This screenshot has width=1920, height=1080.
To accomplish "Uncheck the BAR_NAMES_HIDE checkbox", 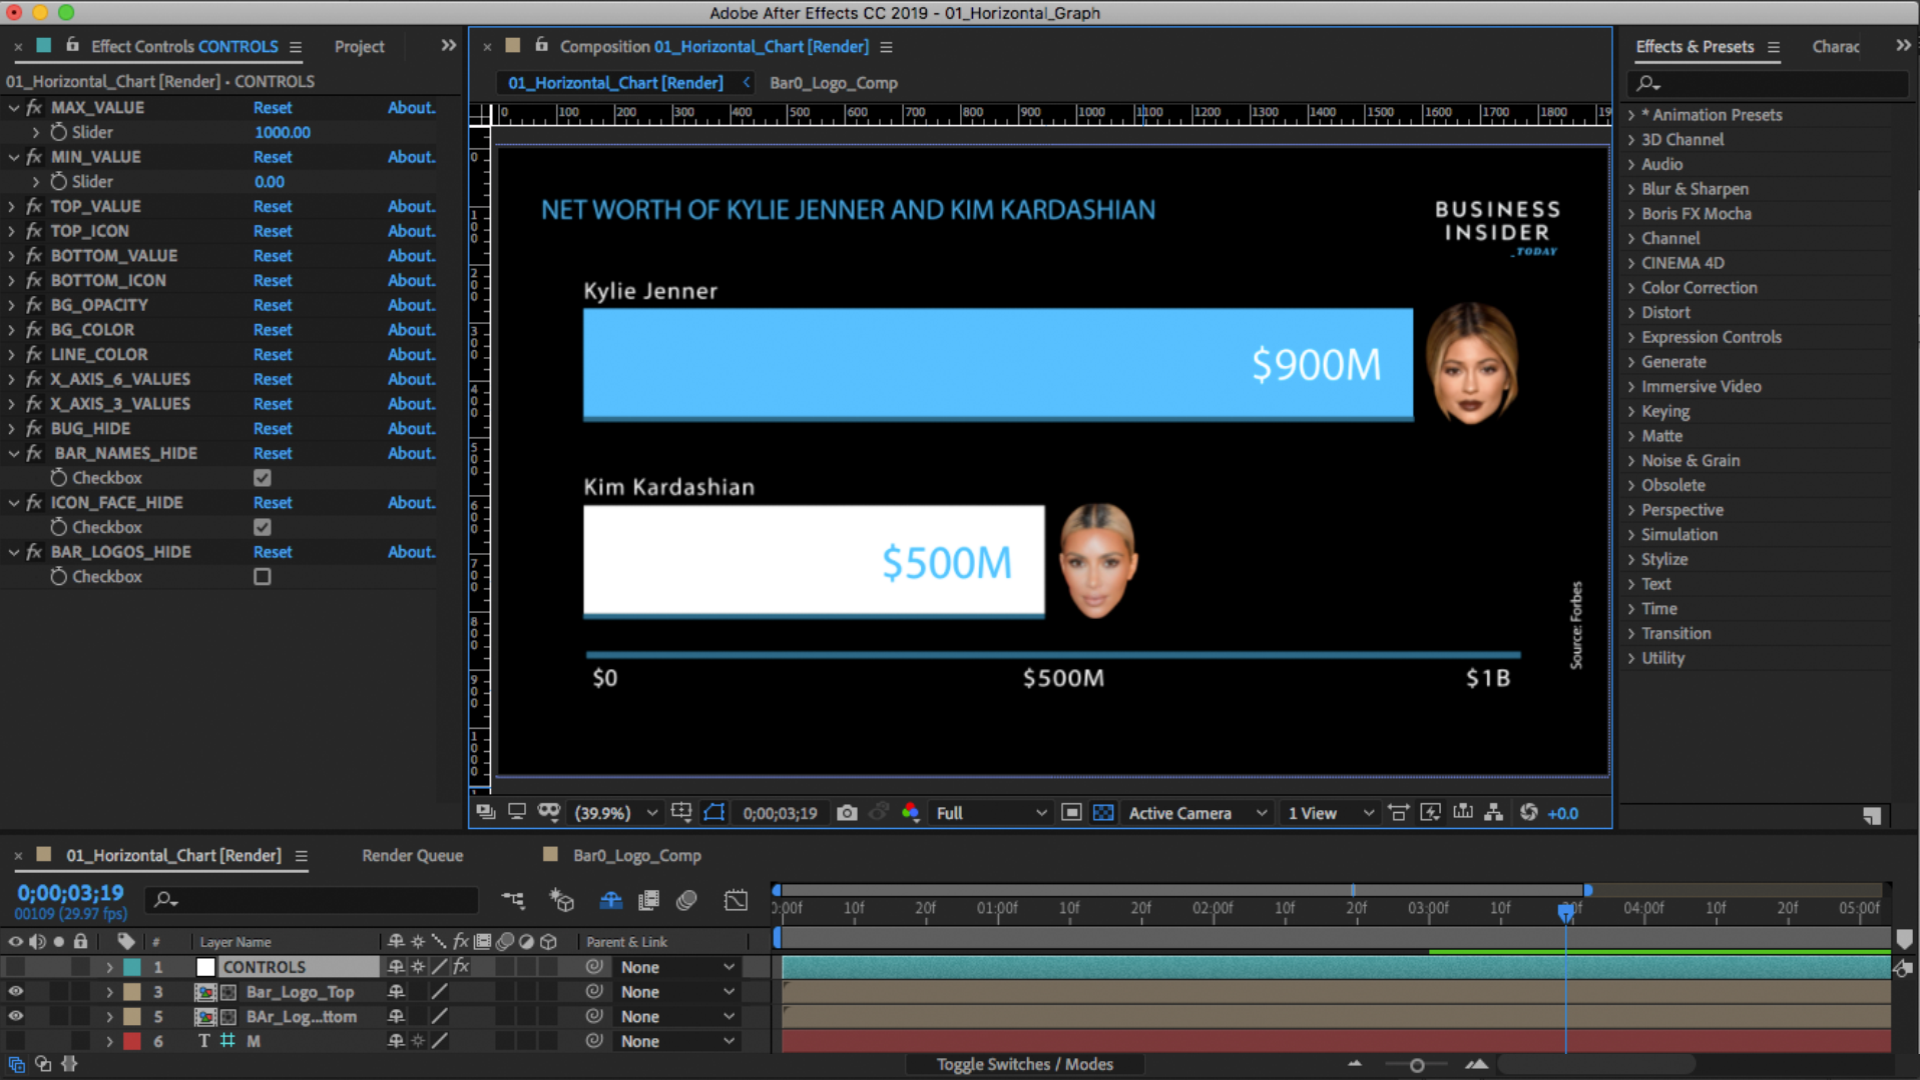I will pos(262,478).
